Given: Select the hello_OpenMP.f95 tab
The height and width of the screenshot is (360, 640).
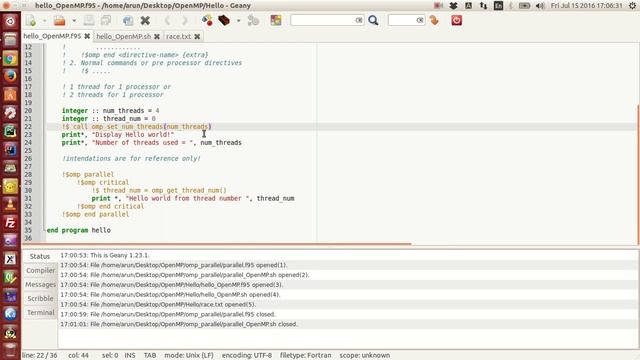Looking at the screenshot, I should click(x=52, y=36).
